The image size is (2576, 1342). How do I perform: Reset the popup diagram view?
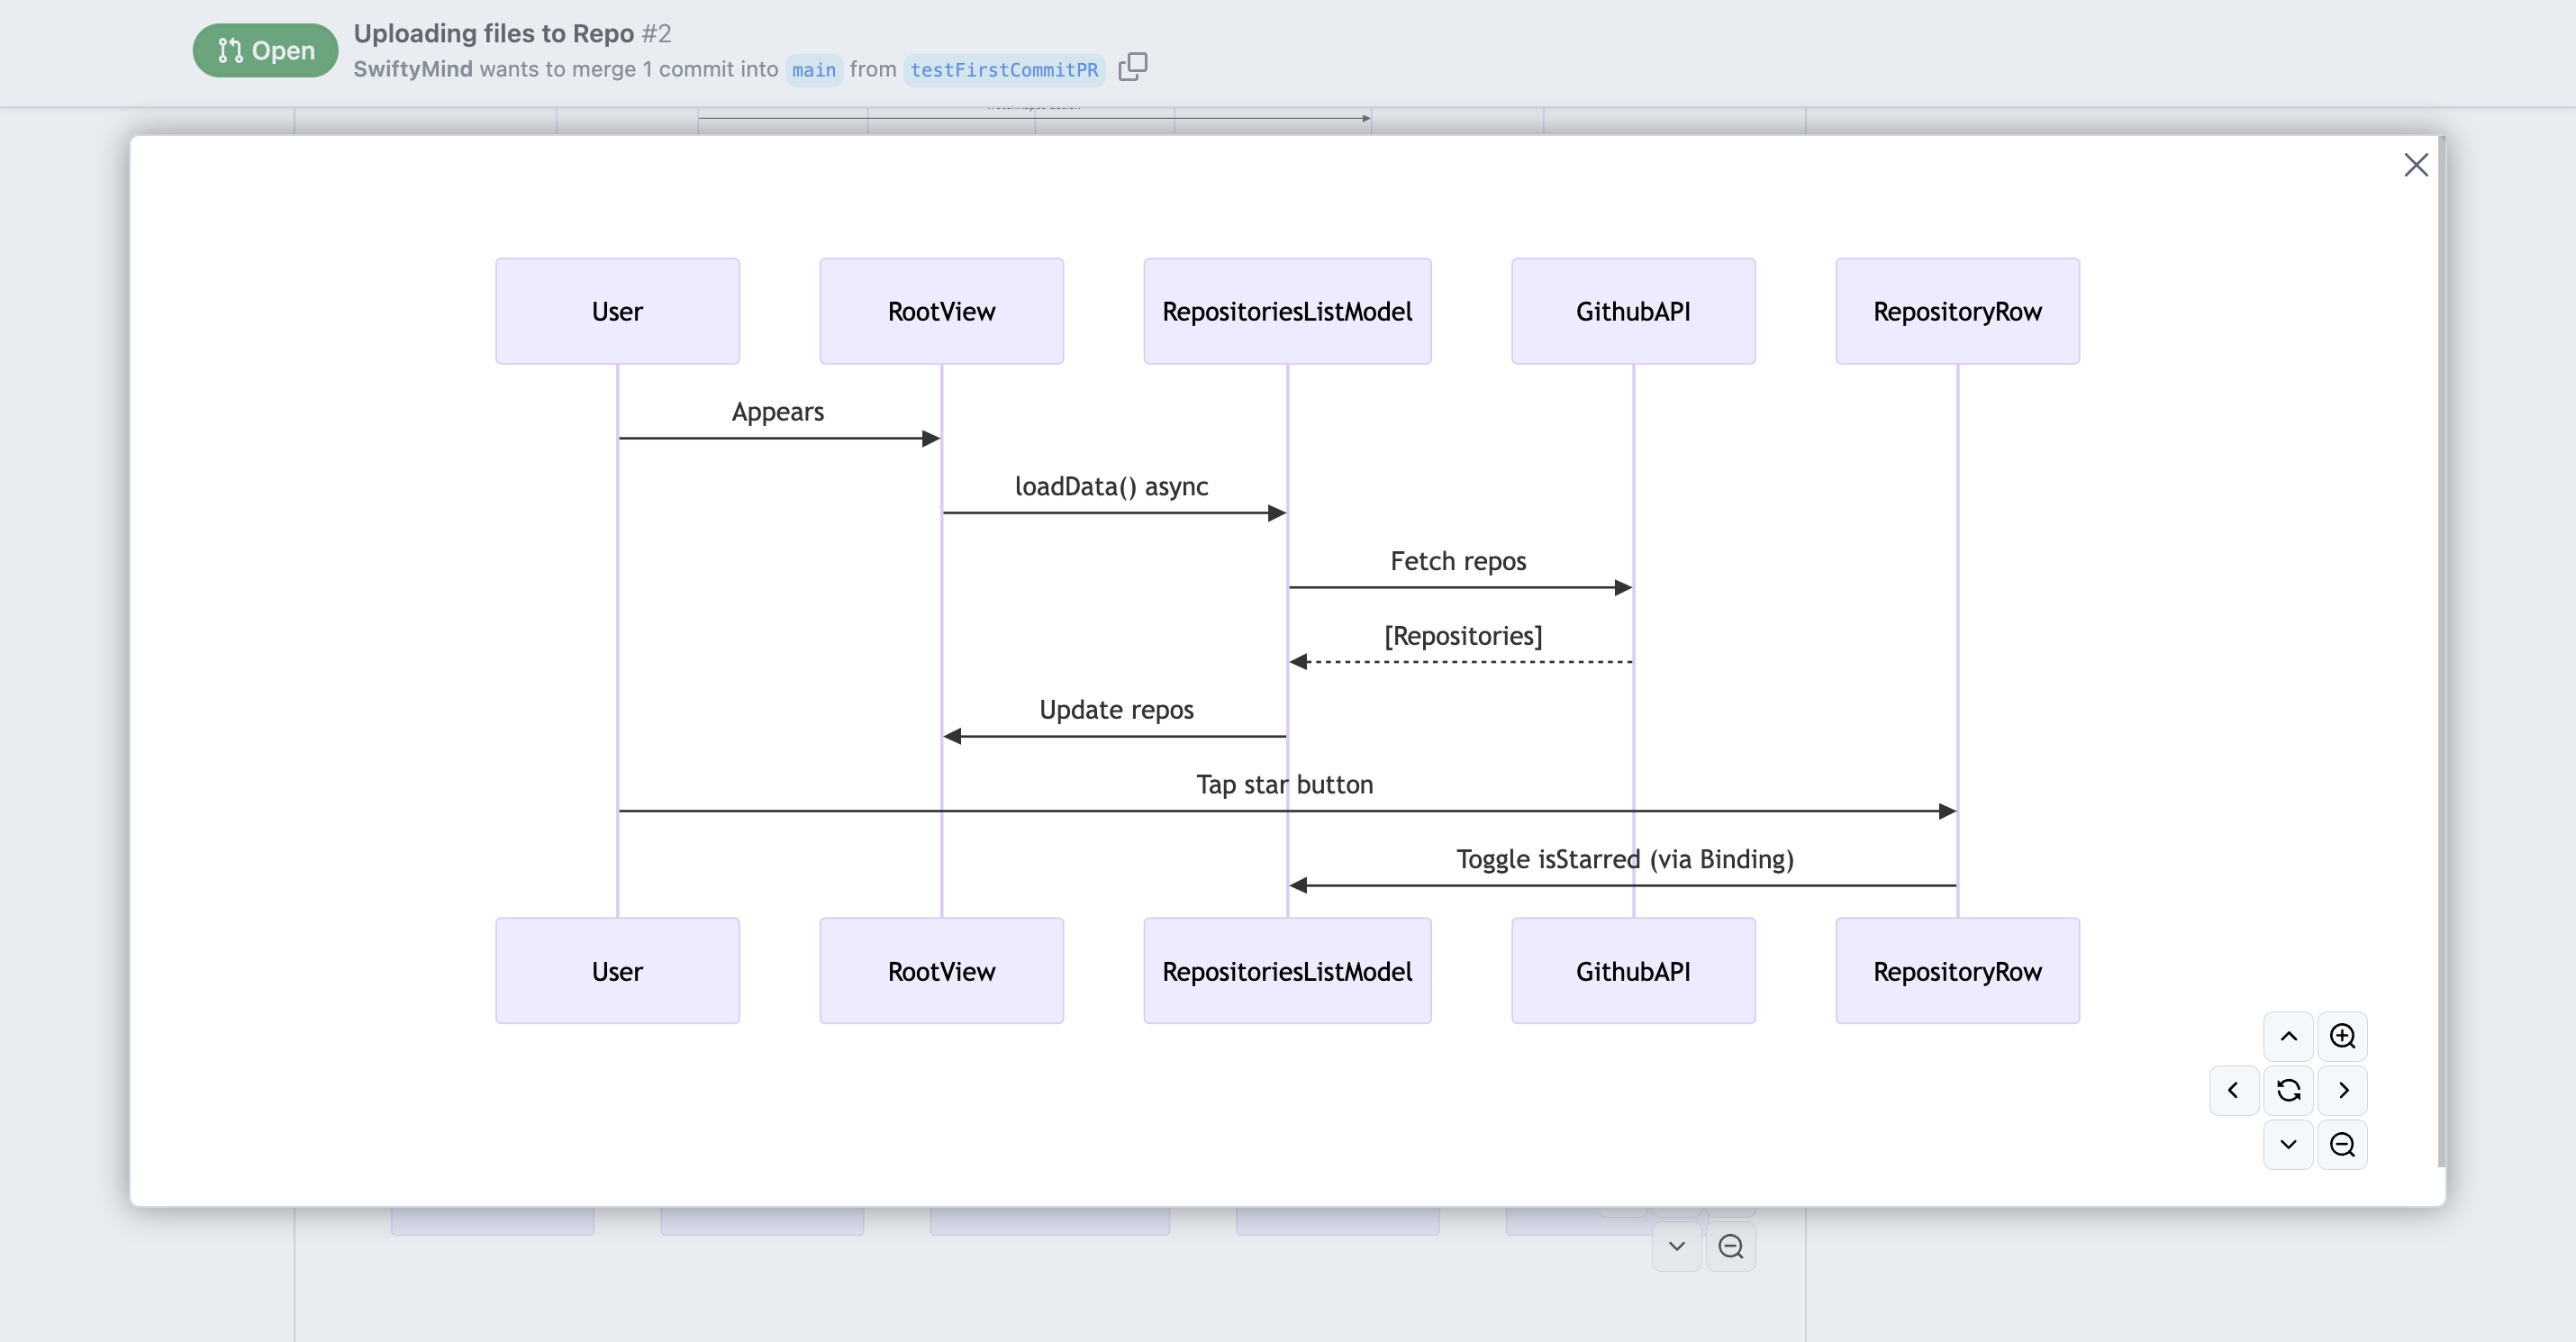click(2288, 1090)
